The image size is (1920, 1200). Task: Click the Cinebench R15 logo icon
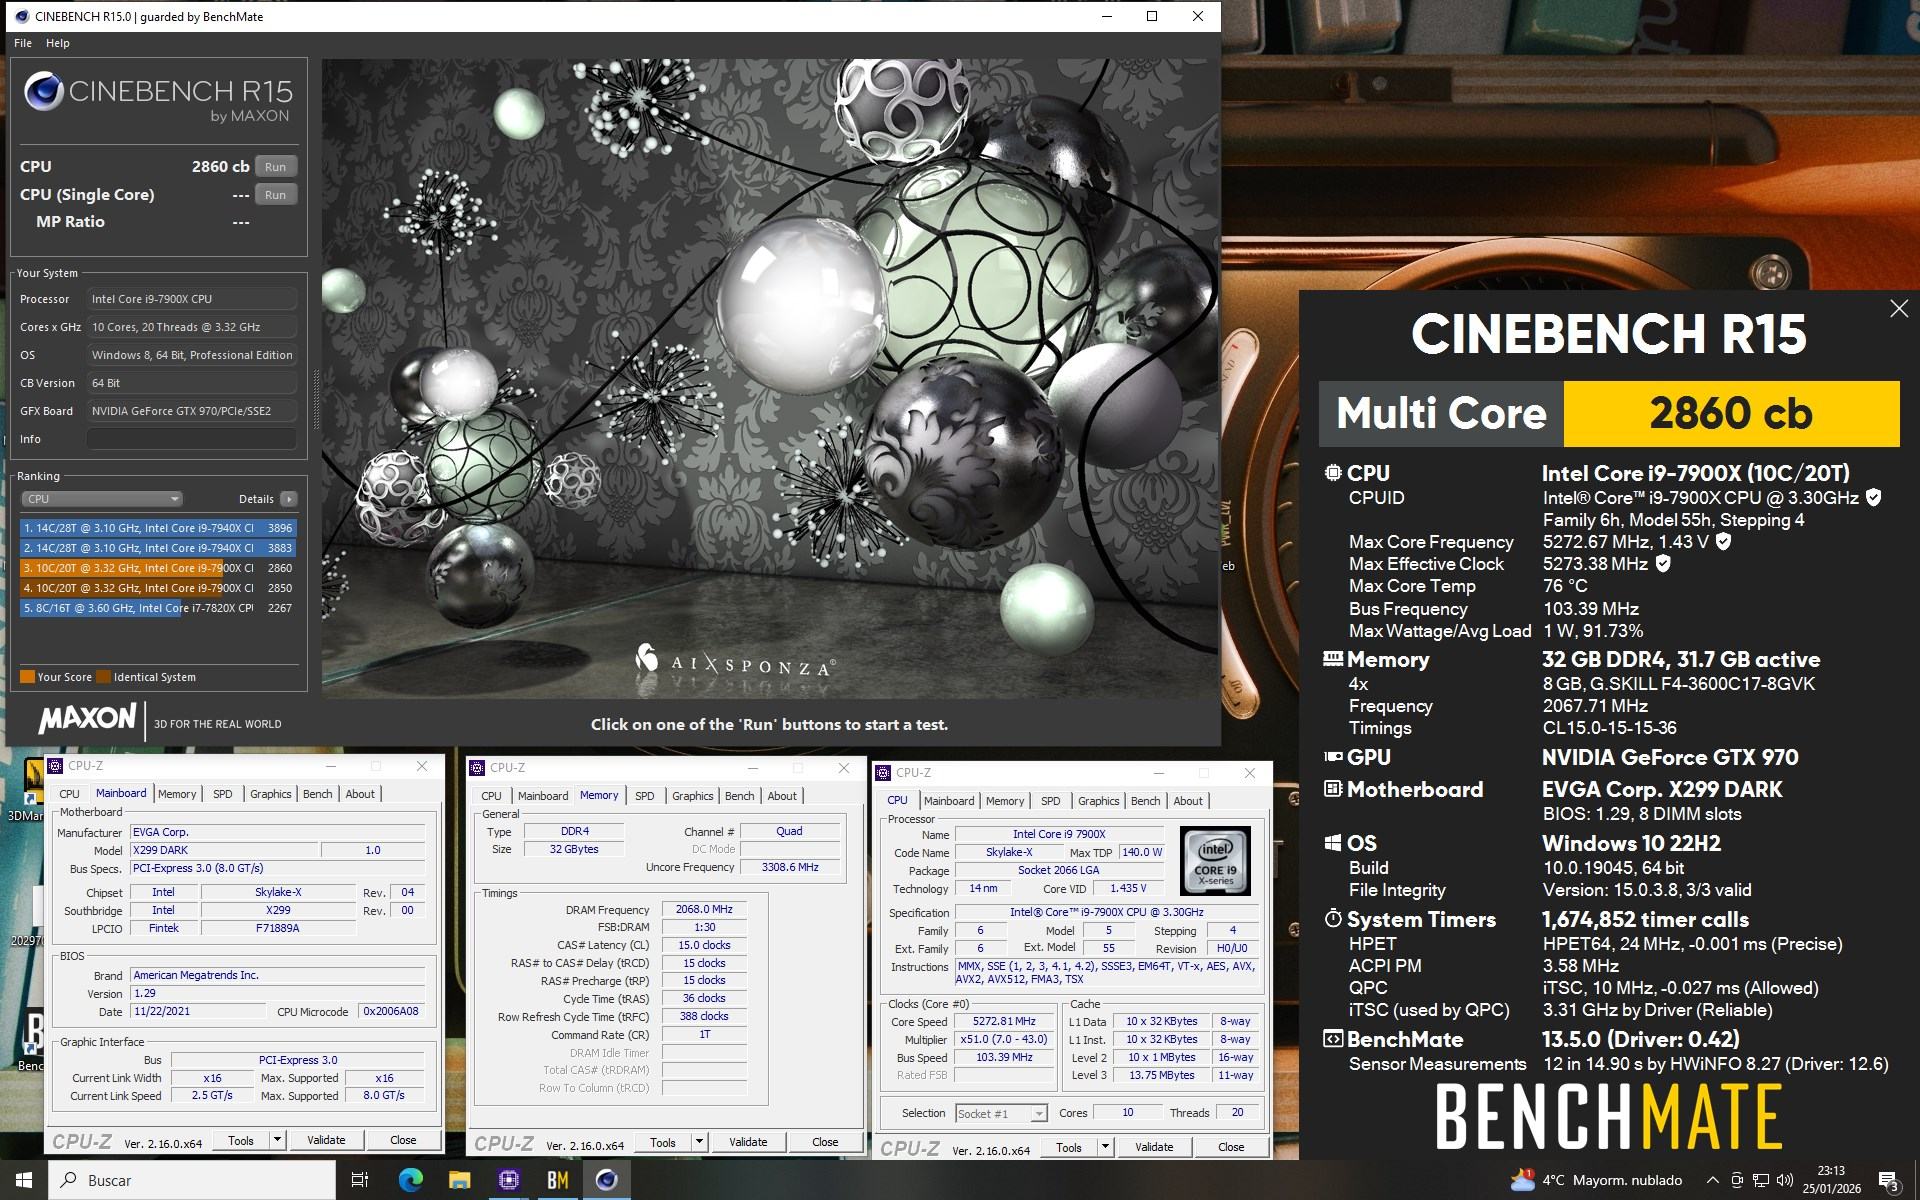(x=44, y=93)
